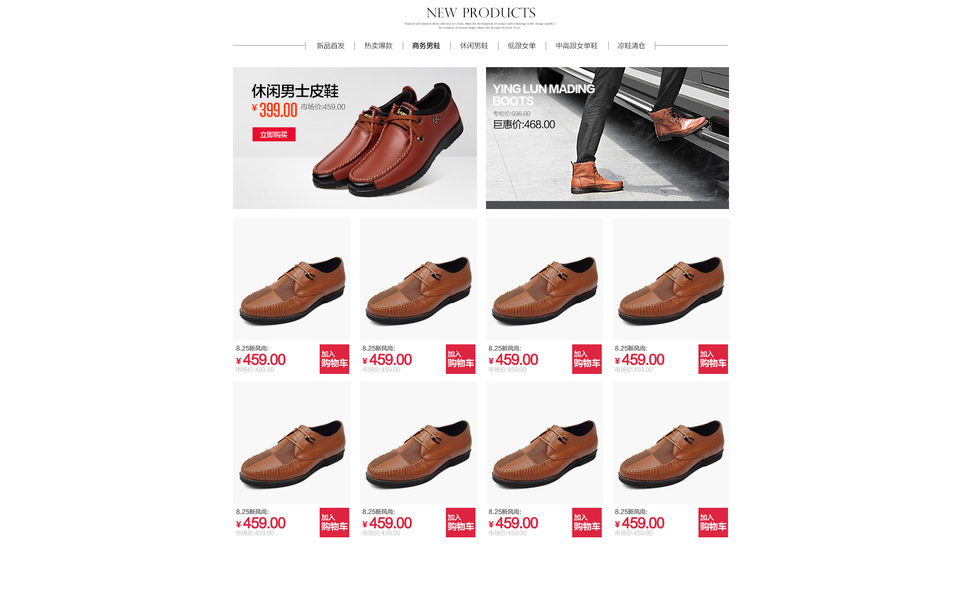Add the last bottom-row shoe to cart
This screenshot has width=962, height=600.
tap(713, 522)
